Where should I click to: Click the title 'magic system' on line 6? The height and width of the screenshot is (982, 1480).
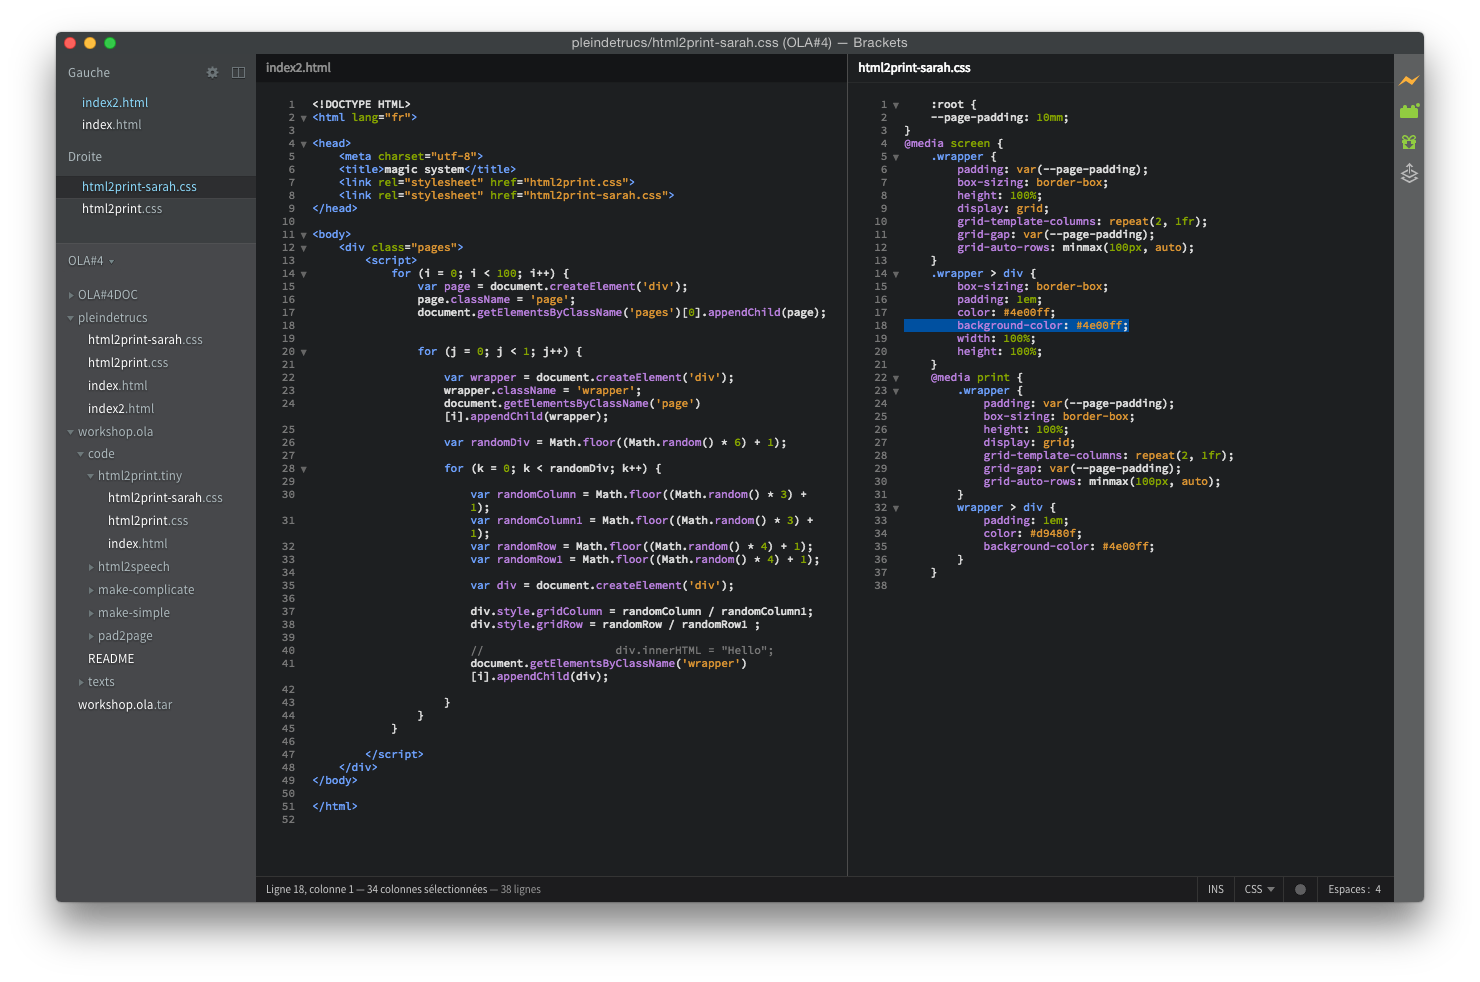click(424, 170)
